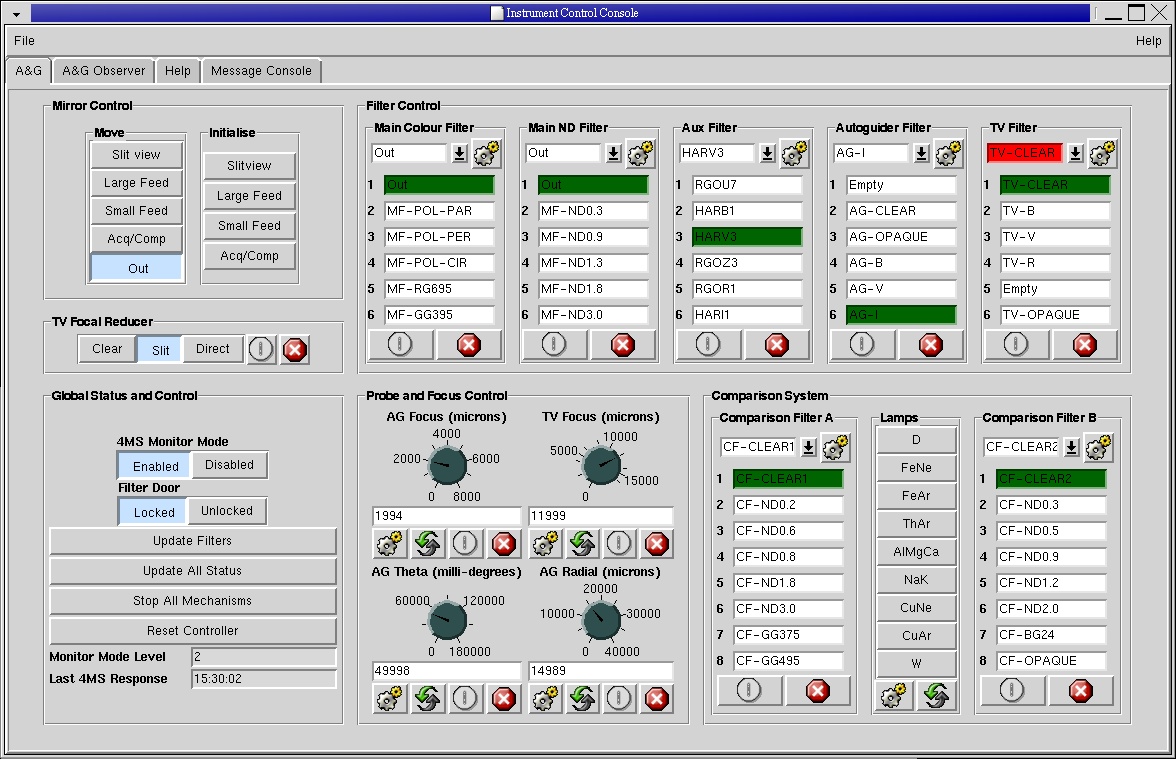Image resolution: width=1176 pixels, height=759 pixels.
Task: Open the Aux Filter dropdown showing HARV3
Action: (x=767, y=153)
